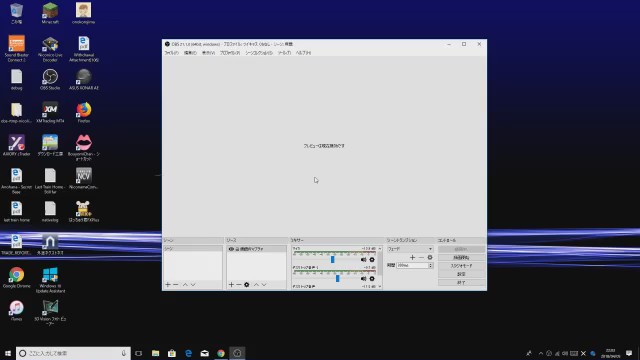The image size is (640, 360).
Task: Open the Fade transition dropdown
Action: (x=410, y=249)
